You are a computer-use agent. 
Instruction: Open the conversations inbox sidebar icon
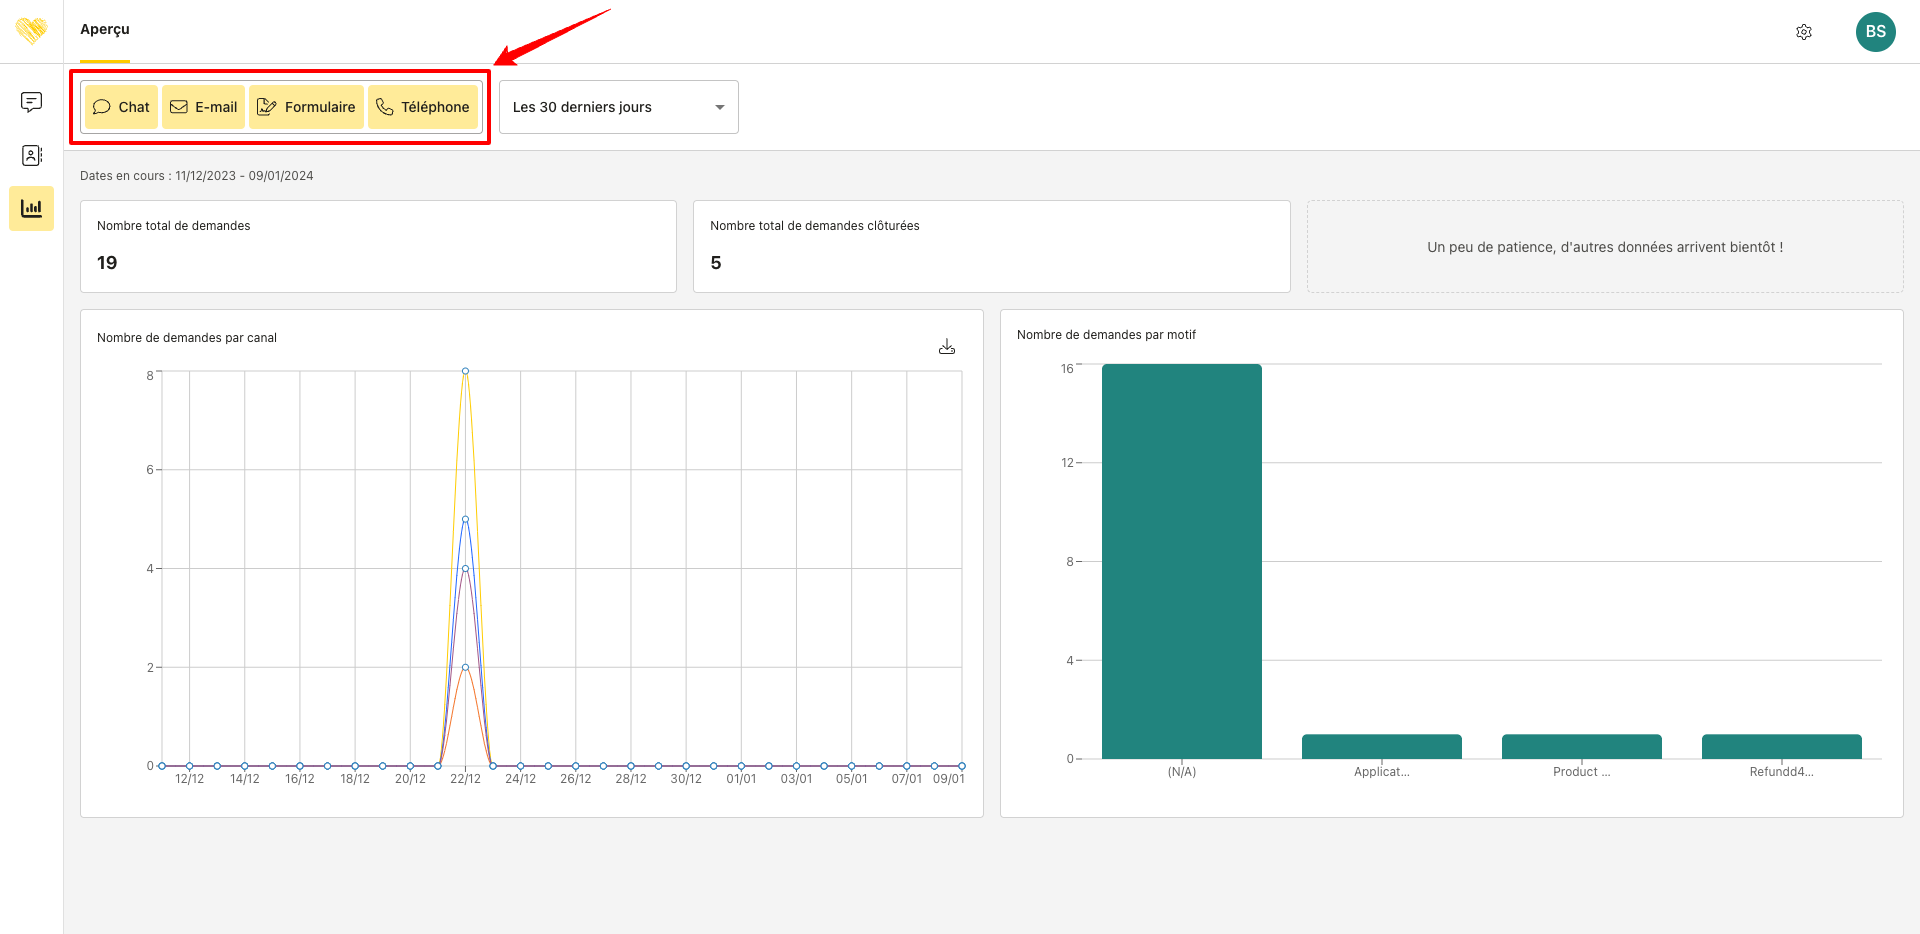(31, 102)
